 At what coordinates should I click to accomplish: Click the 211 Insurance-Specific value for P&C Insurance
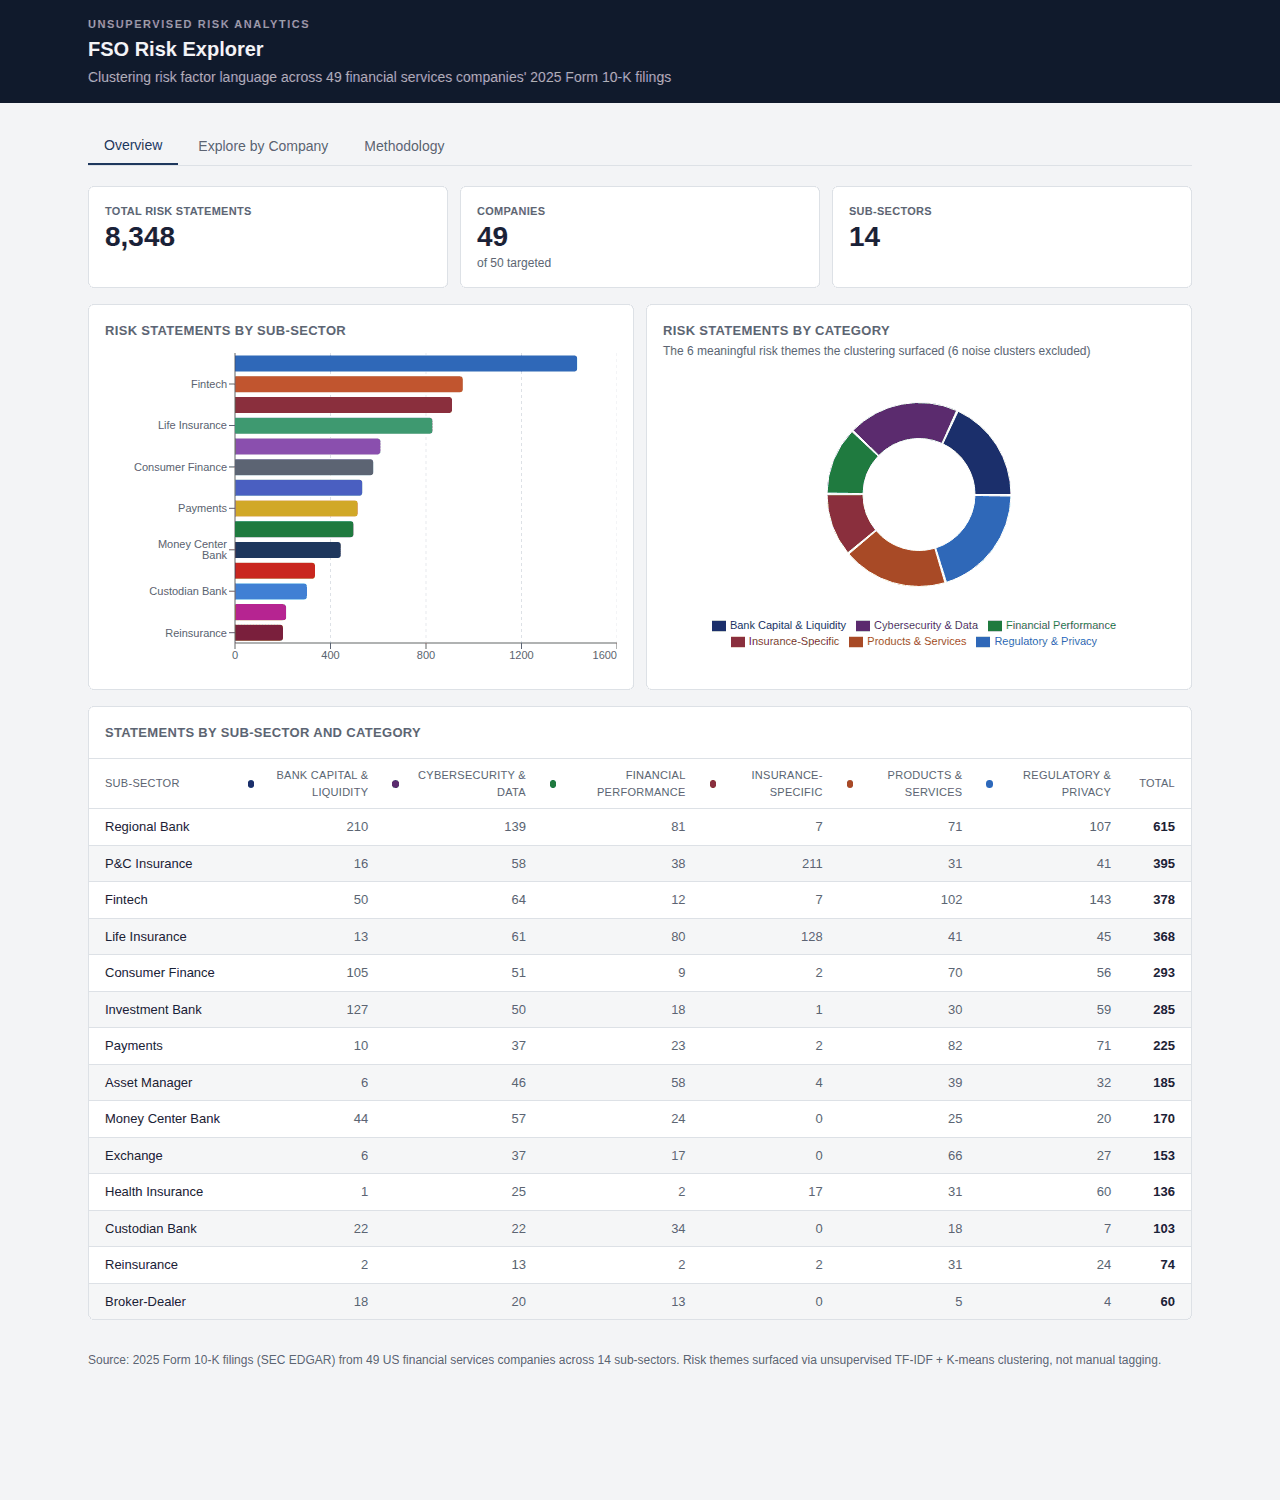[x=812, y=864]
